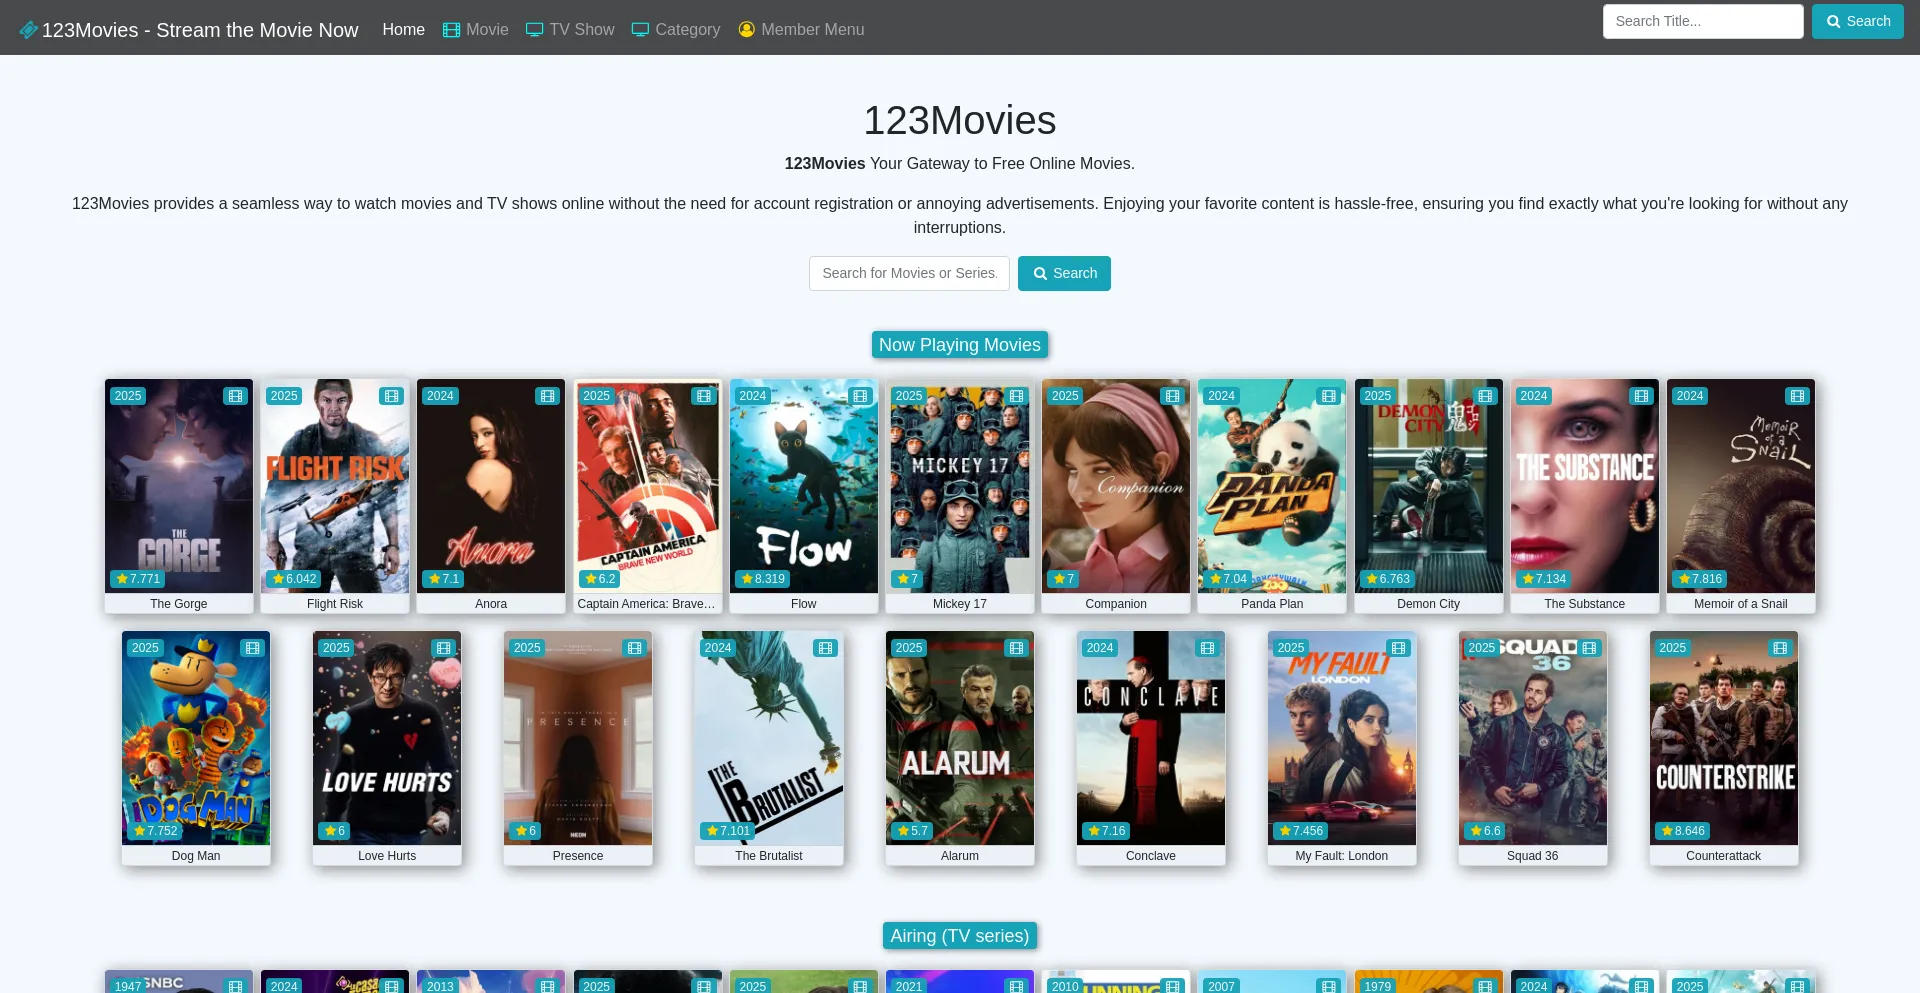Click film icon on The Substance poster
Image resolution: width=1920 pixels, height=993 pixels.
[1641, 396]
